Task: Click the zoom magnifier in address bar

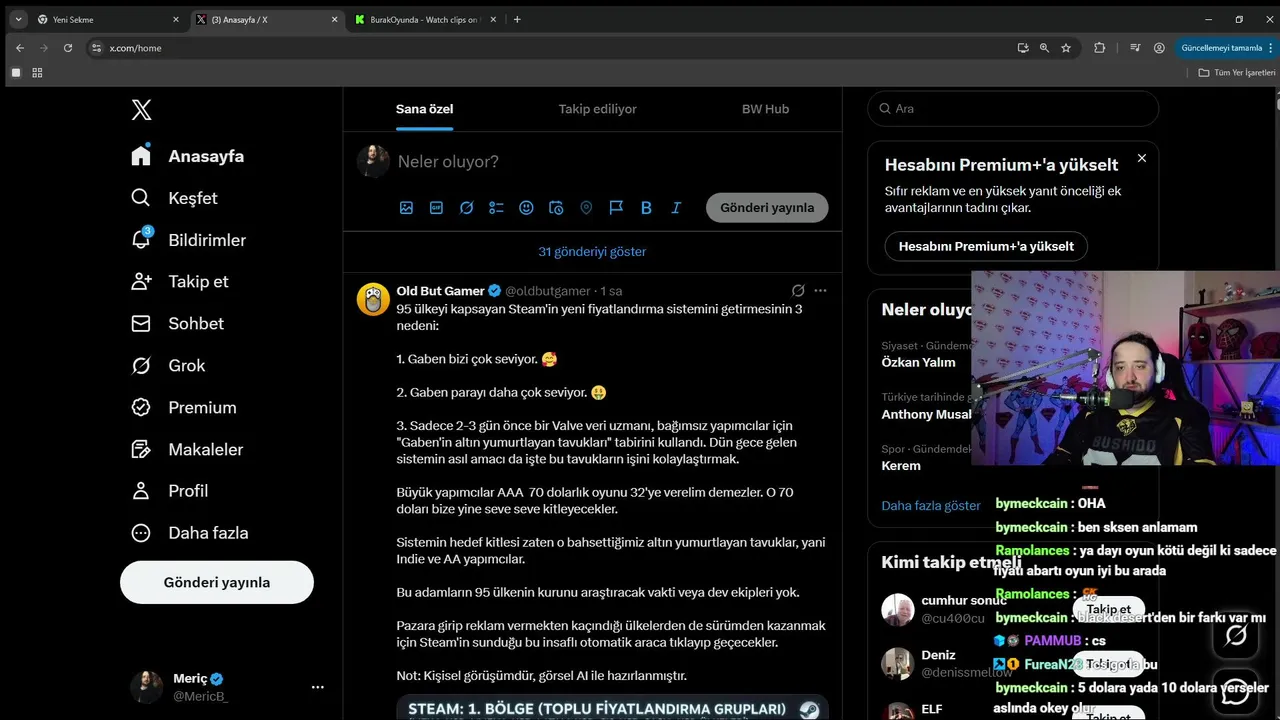Action: pos(1044,48)
